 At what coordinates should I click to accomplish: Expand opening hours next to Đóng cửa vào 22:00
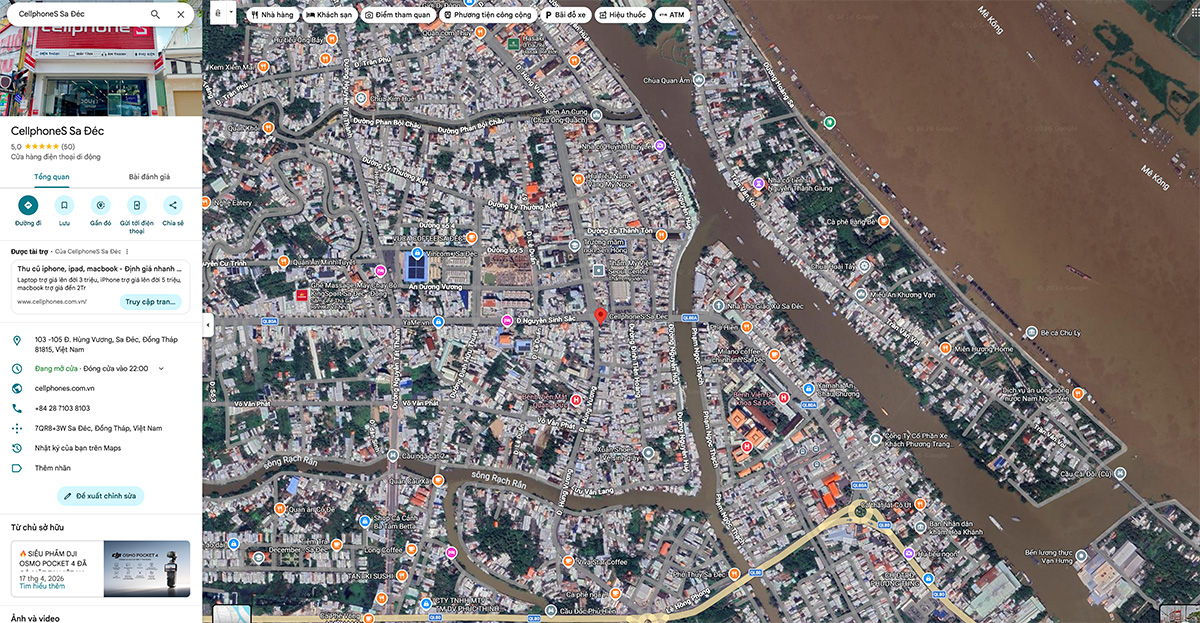point(161,368)
